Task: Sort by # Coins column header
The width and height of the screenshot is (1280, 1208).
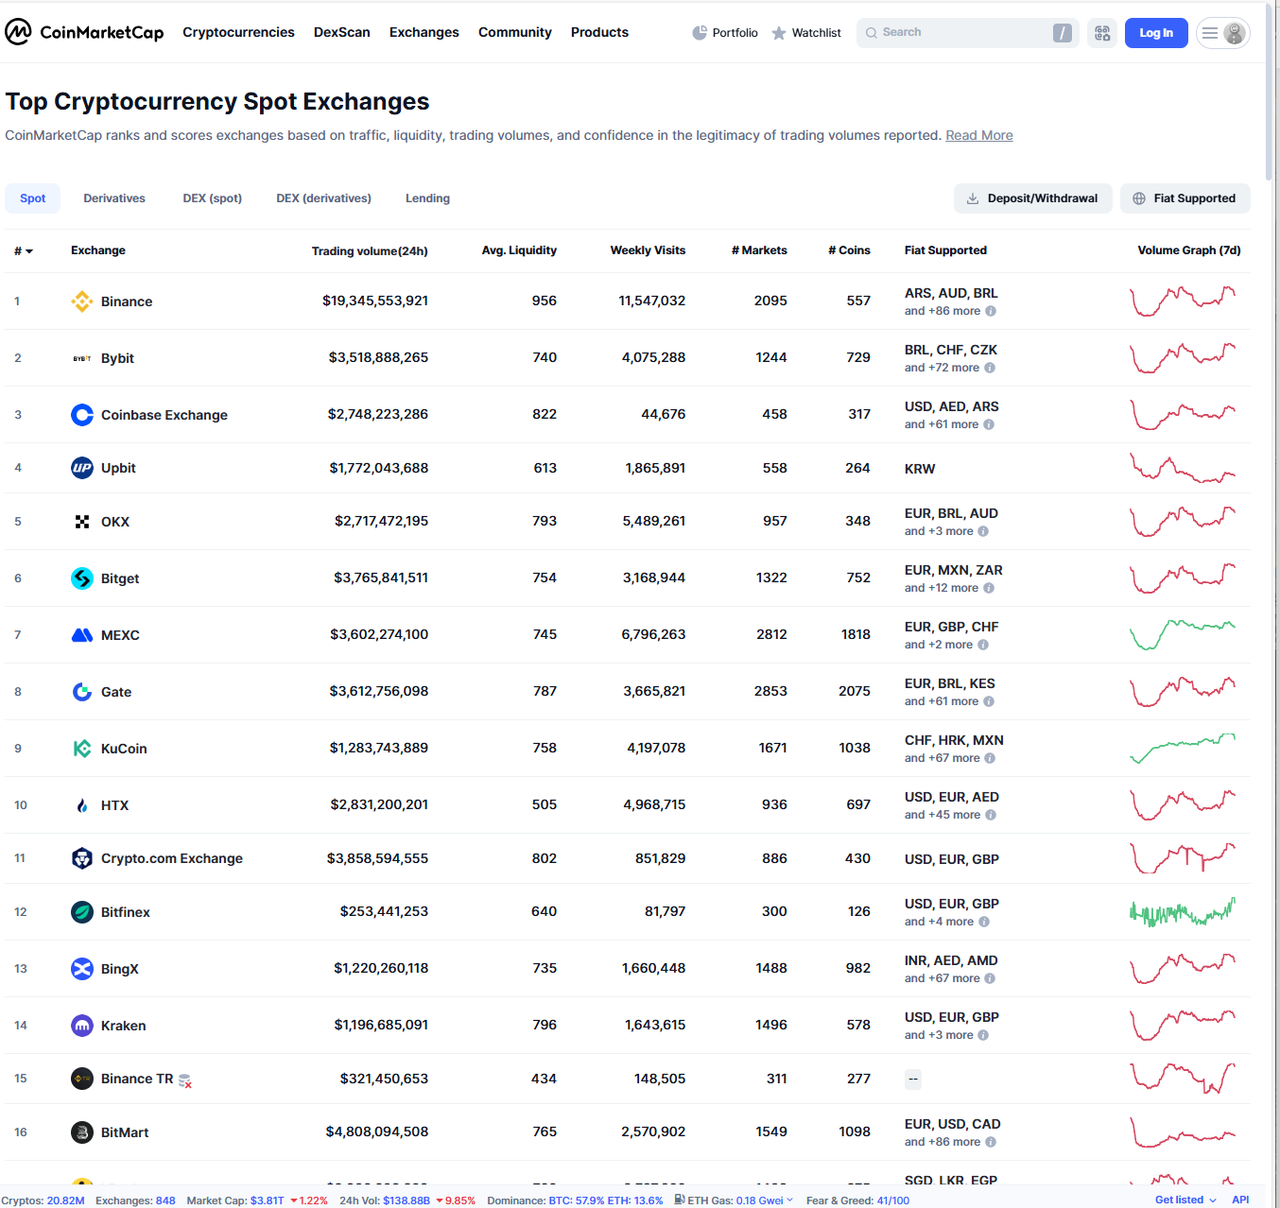Action: click(849, 251)
